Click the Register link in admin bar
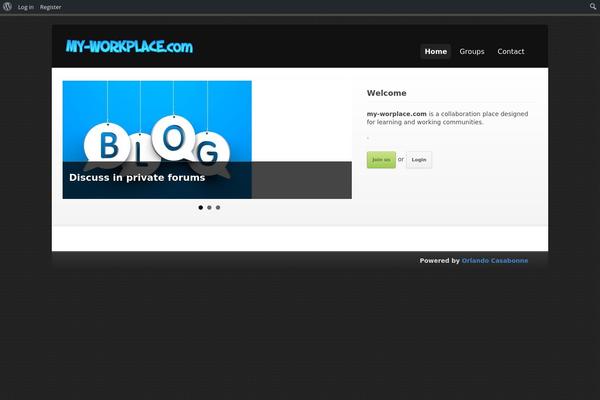 tap(51, 7)
